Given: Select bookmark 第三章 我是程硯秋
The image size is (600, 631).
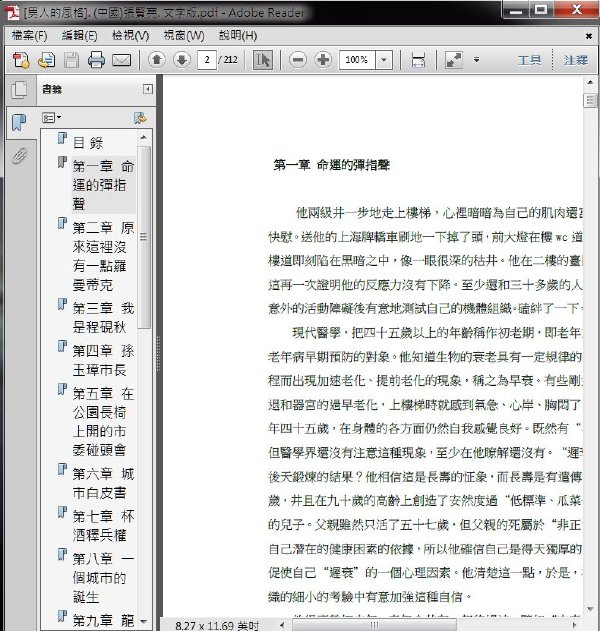Looking at the screenshot, I should point(103,318).
